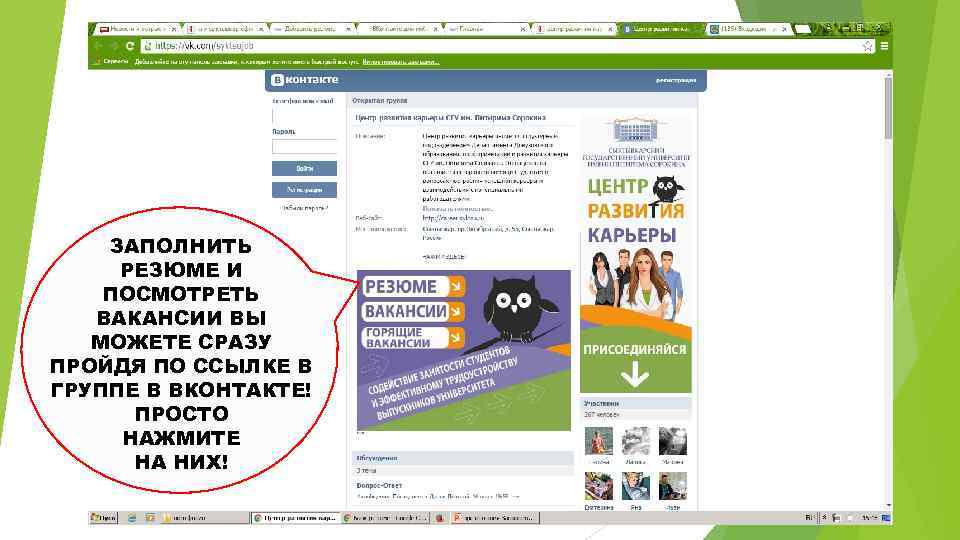Open the Chrome hamburger menu
Viewport: 960px width, 540px height.
tap(884, 46)
